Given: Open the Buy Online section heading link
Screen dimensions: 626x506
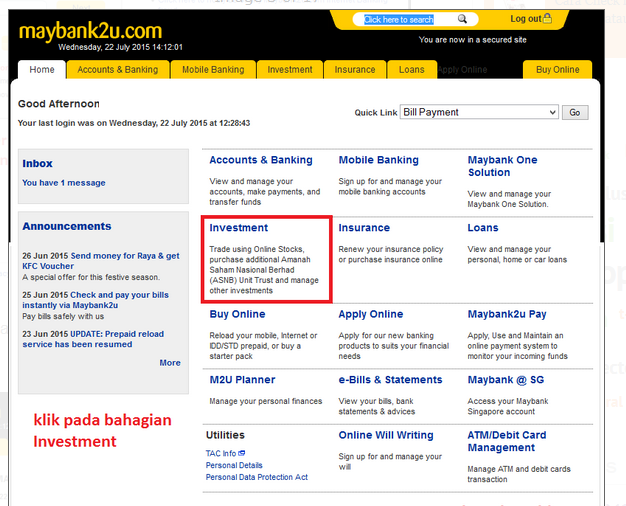Looking at the screenshot, I should (238, 314).
